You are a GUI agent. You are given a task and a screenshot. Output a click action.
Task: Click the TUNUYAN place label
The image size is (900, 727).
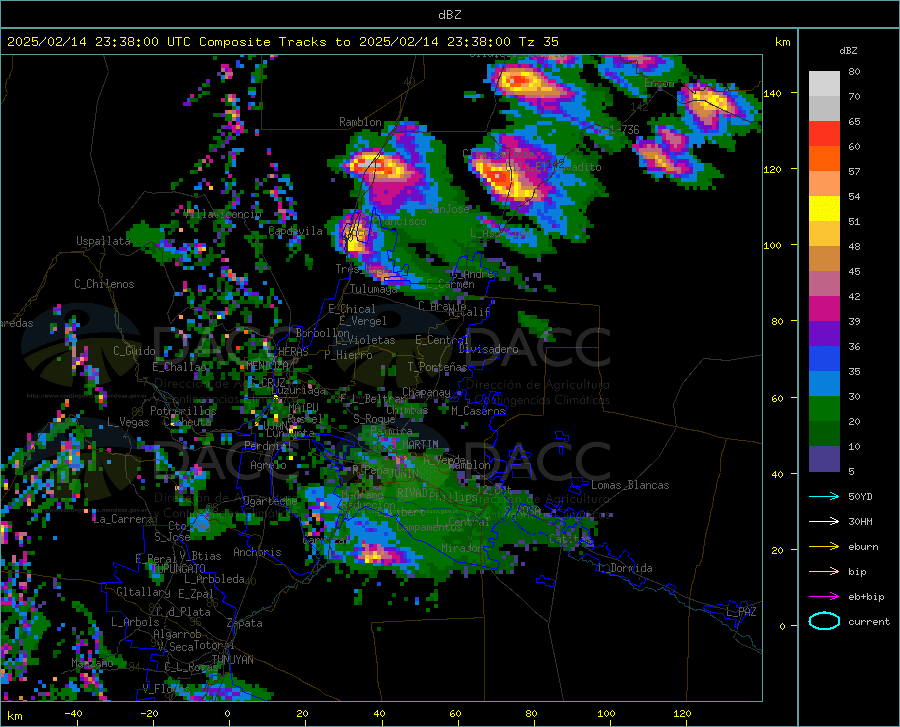pyautogui.click(x=232, y=660)
